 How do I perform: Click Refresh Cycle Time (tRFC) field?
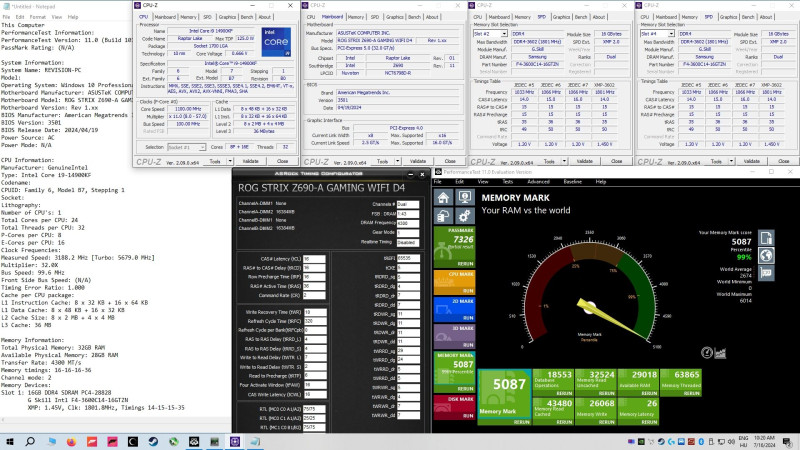(x=314, y=321)
